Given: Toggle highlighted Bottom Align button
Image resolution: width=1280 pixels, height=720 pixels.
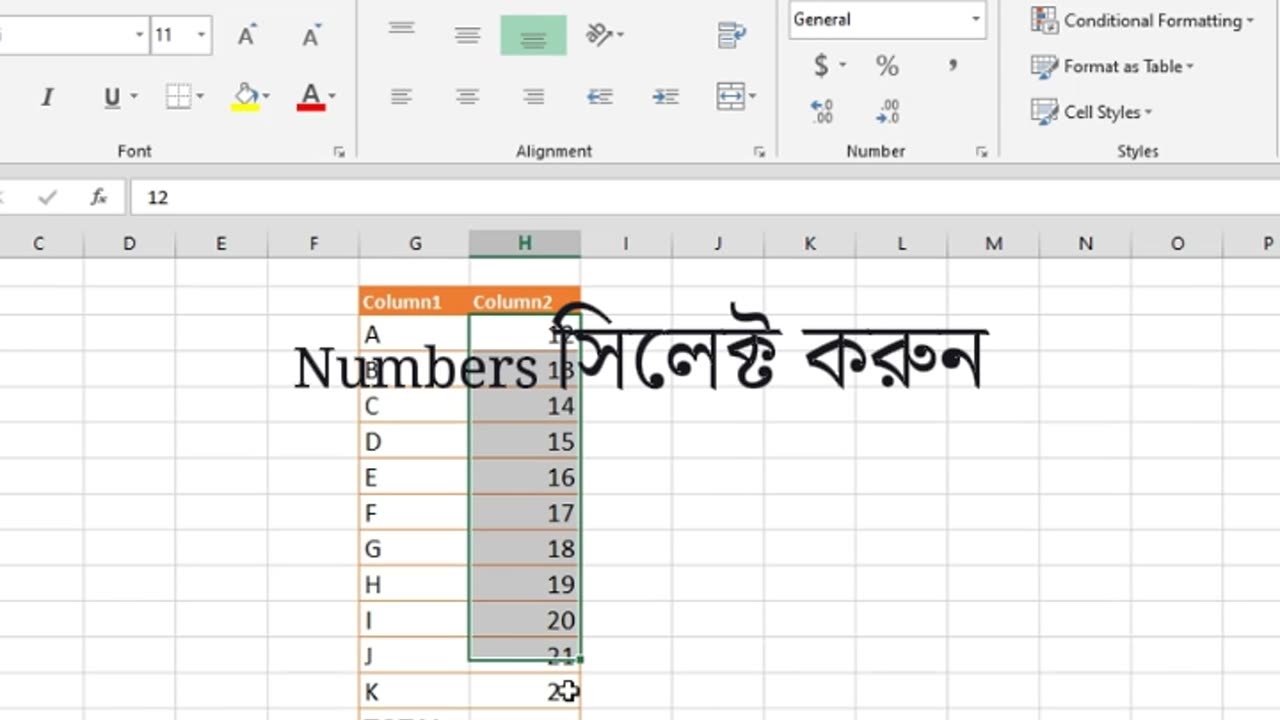Looking at the screenshot, I should (x=533, y=36).
